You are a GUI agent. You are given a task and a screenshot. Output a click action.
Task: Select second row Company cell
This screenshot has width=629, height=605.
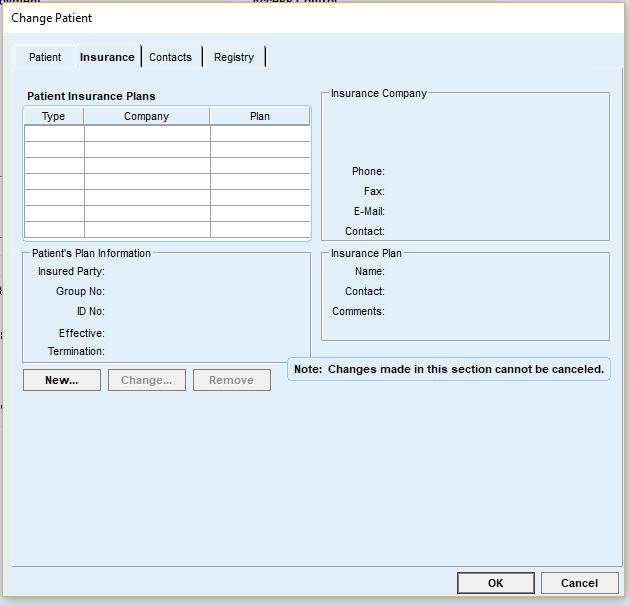(147, 149)
